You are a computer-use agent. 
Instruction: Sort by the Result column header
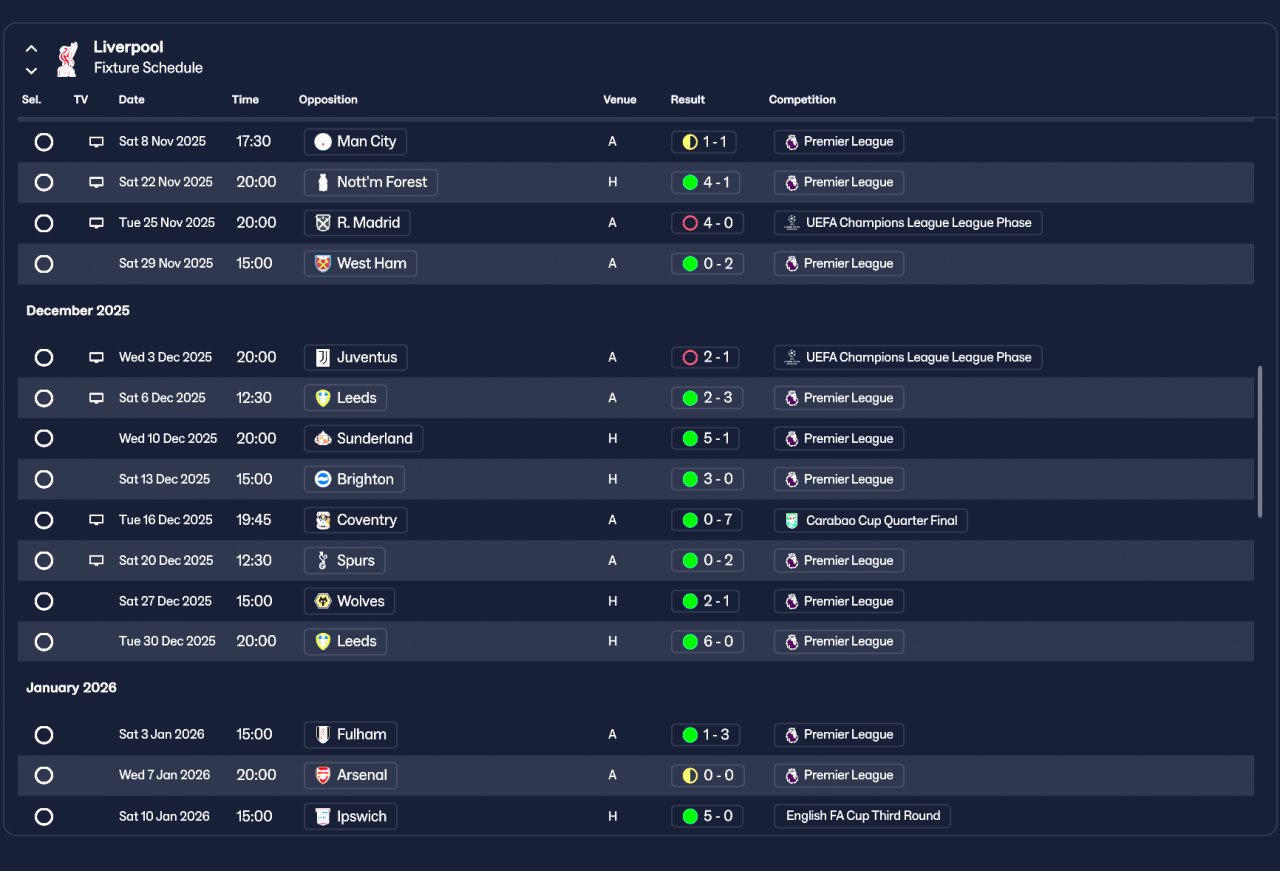[688, 100]
